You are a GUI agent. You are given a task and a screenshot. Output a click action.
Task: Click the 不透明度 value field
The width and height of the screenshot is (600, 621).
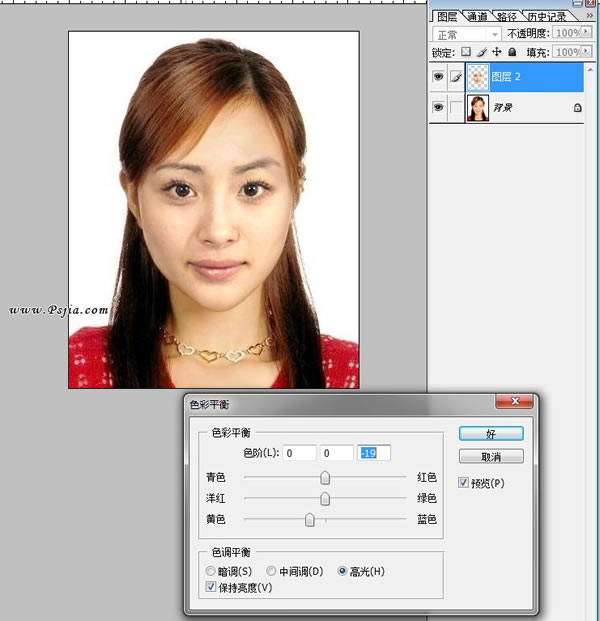[567, 32]
